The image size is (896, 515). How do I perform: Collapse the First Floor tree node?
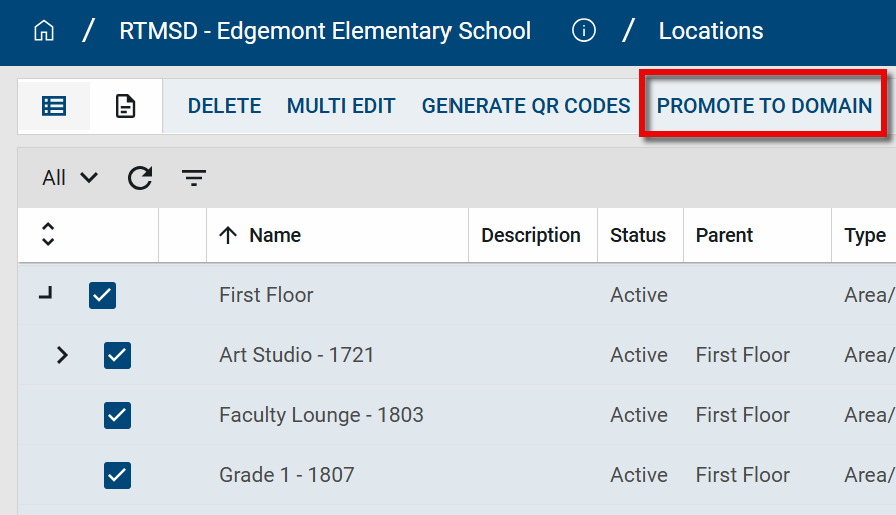click(x=46, y=294)
